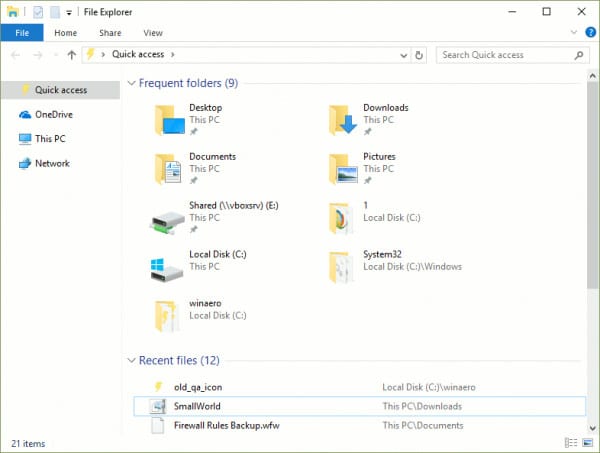
Task: Click the vertical scrollbar thumb
Action: [592, 185]
